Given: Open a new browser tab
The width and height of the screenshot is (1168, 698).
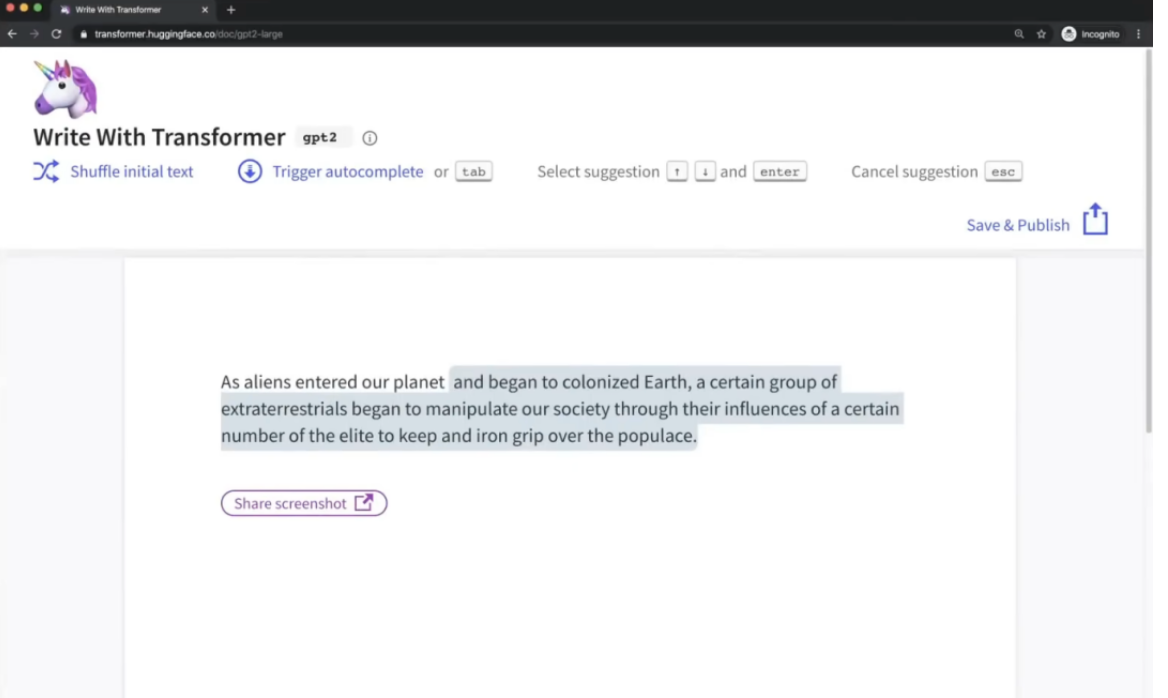Looking at the screenshot, I should pyautogui.click(x=231, y=10).
